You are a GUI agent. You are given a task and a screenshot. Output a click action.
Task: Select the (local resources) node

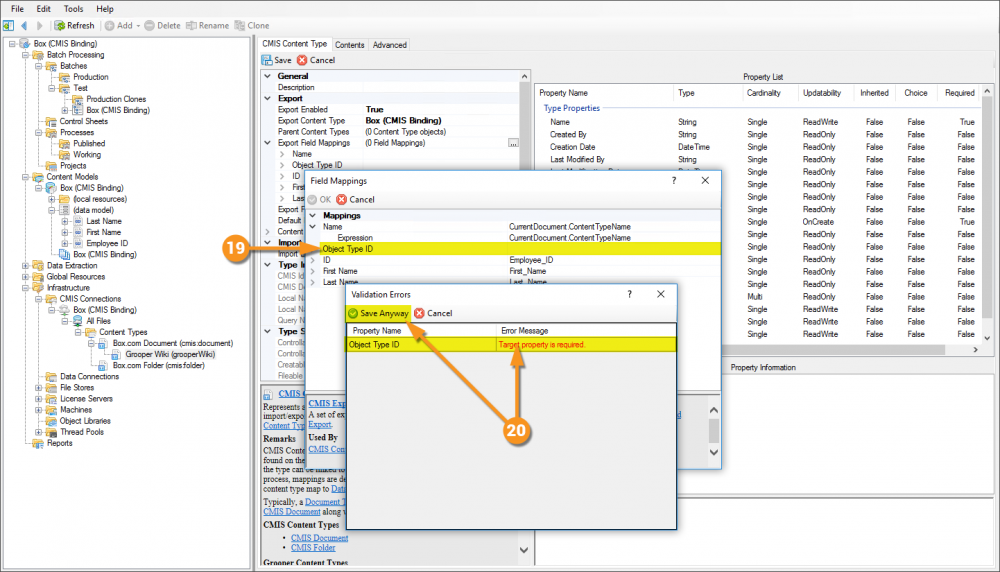[x=99, y=199]
